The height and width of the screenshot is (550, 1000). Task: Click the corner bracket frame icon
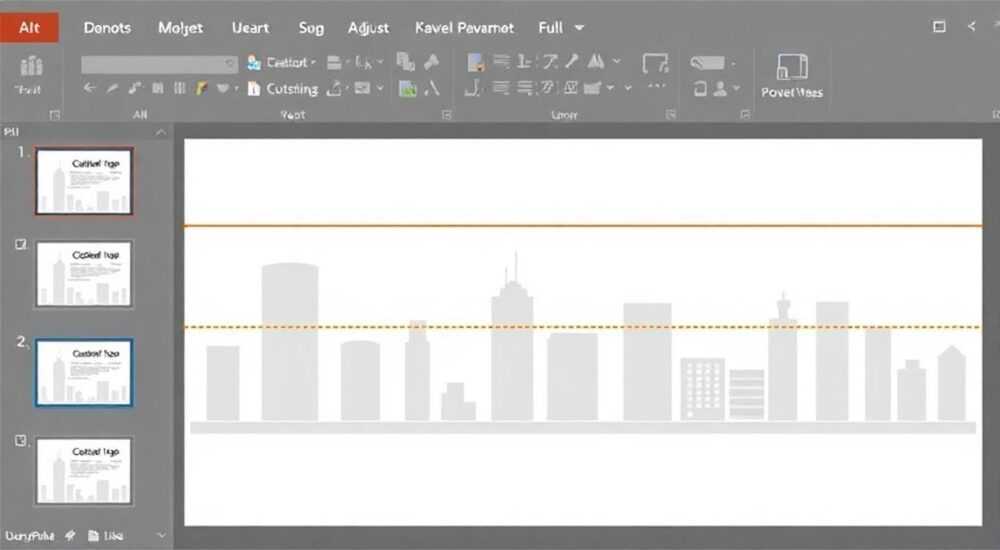pos(655,63)
